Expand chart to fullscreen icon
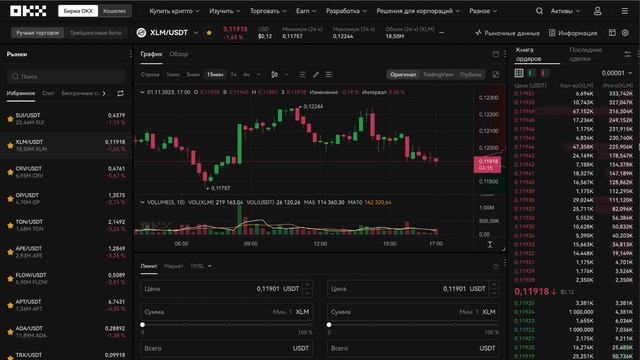Viewport: 640px width, 360px height. (496, 75)
